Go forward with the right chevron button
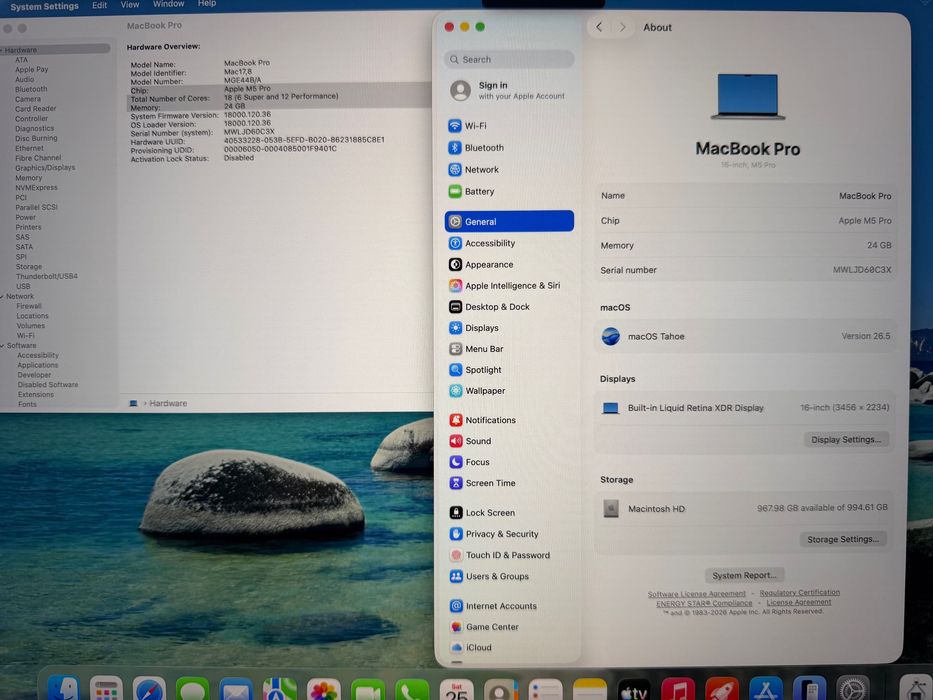The width and height of the screenshot is (933, 700). 622,27
